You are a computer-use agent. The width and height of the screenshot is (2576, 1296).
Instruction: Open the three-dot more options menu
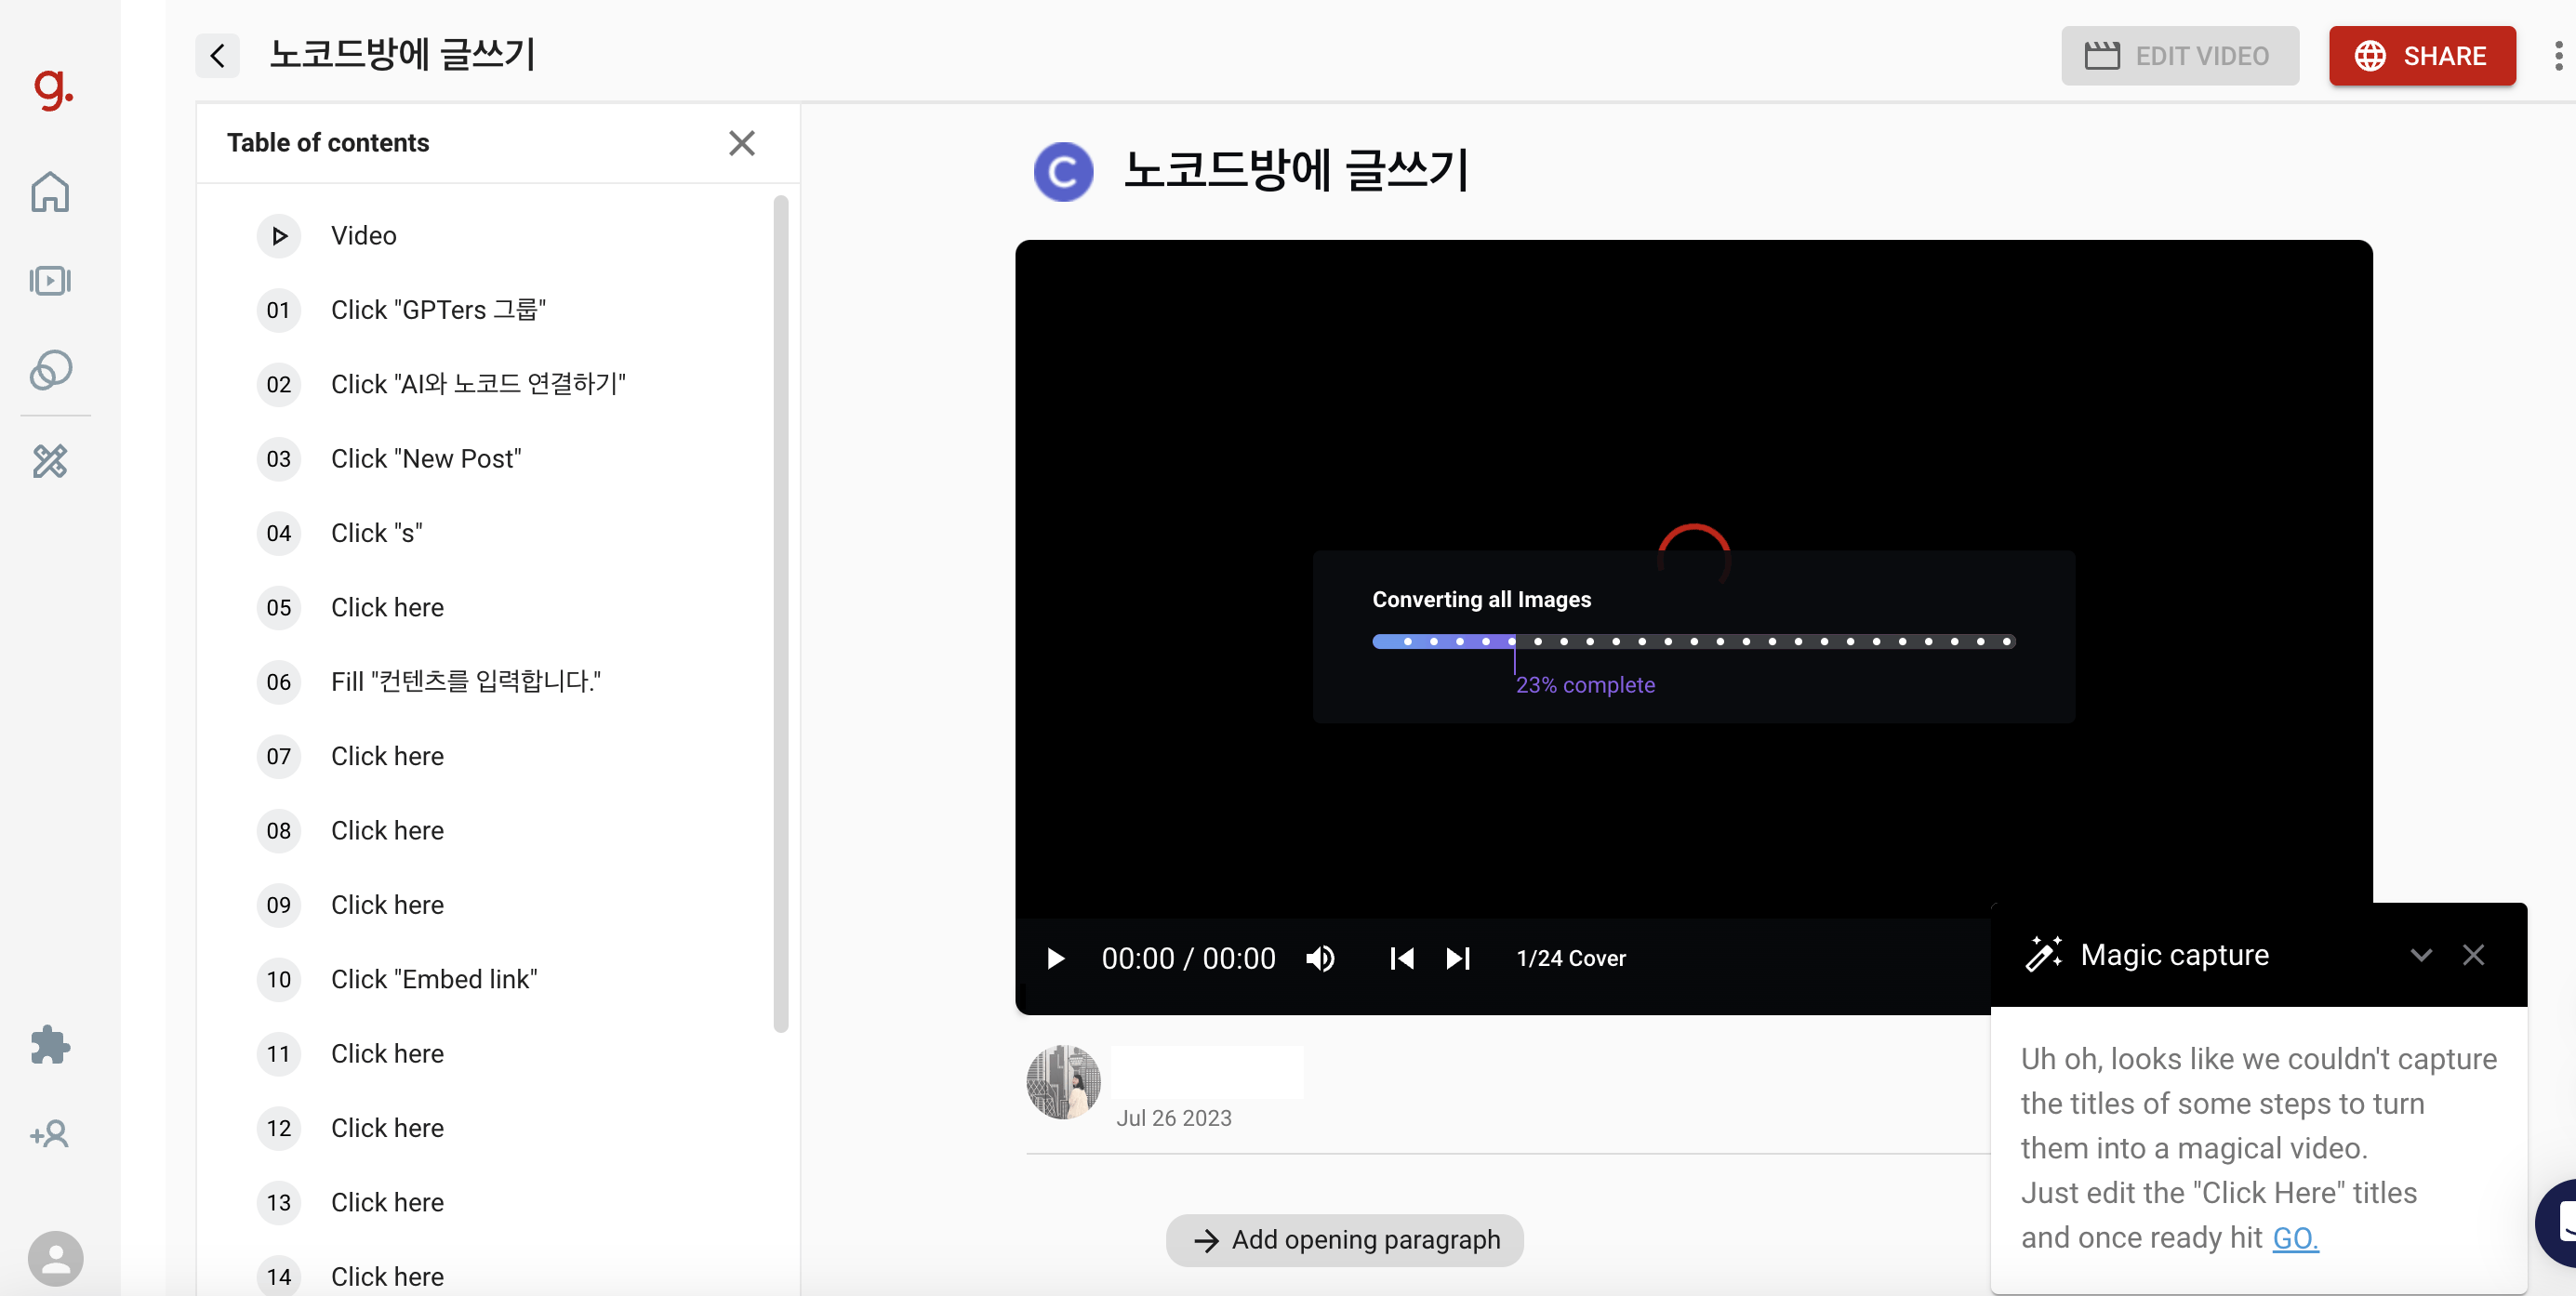click(2558, 56)
